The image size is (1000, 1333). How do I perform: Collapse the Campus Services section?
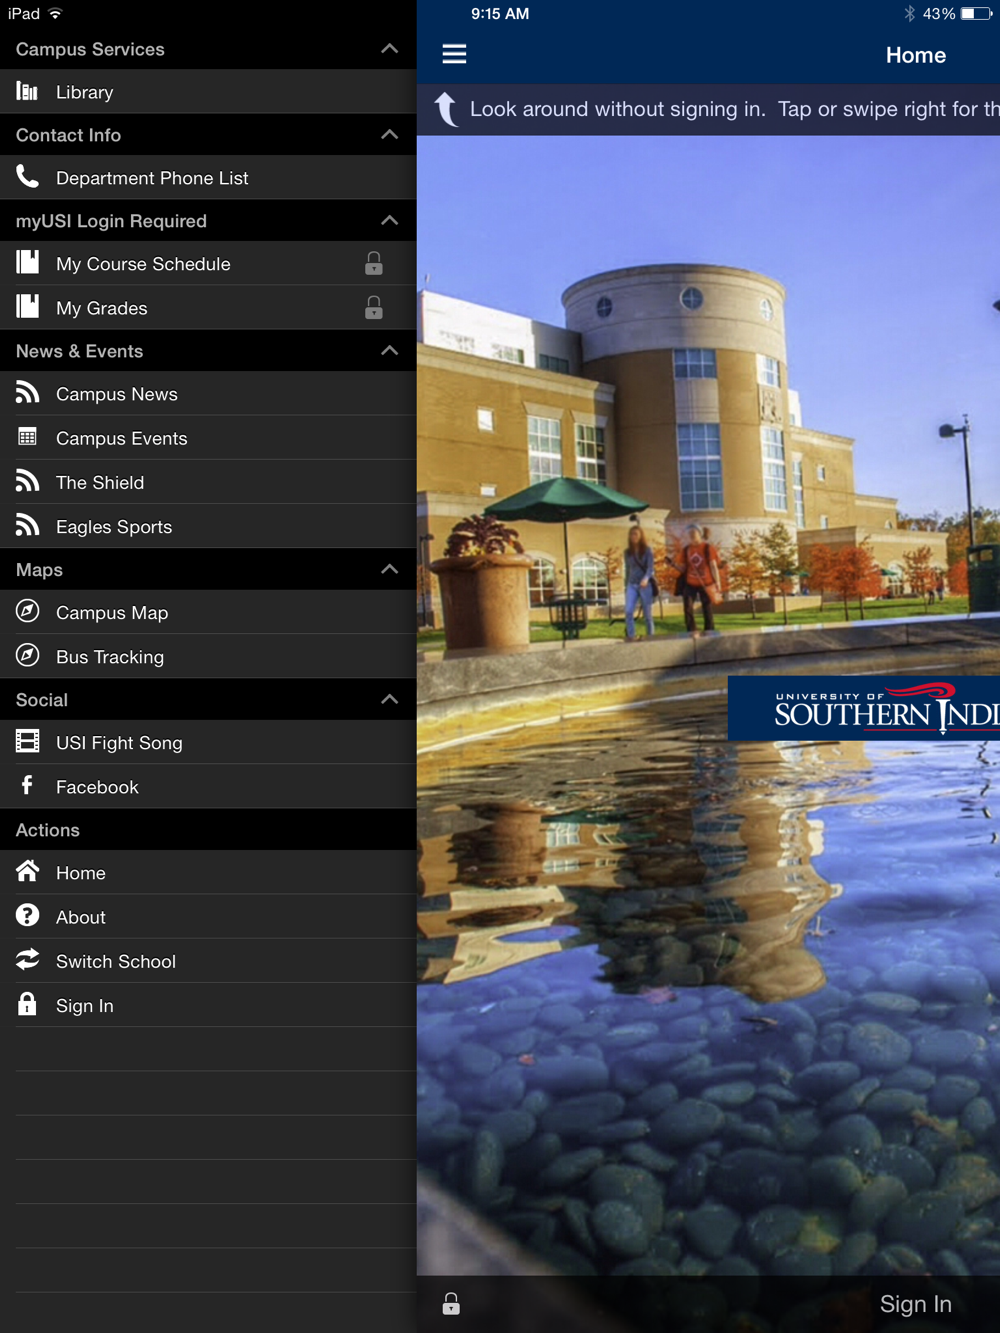pyautogui.click(x=389, y=49)
